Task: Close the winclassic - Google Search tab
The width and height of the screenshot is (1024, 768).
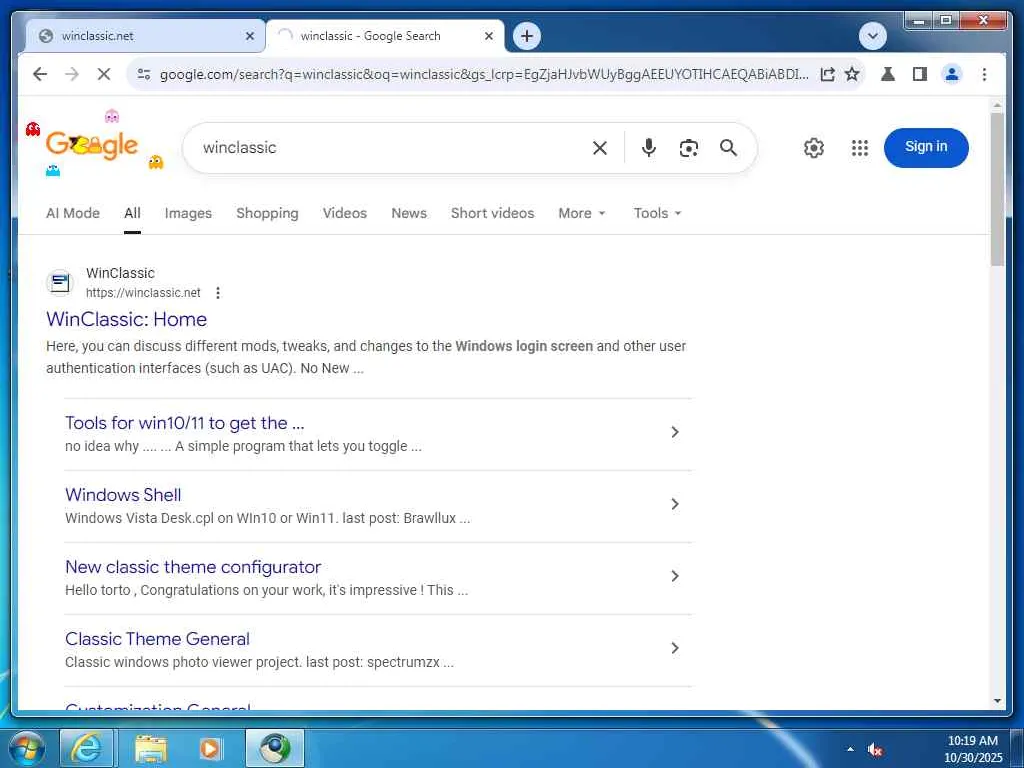Action: tap(488, 37)
